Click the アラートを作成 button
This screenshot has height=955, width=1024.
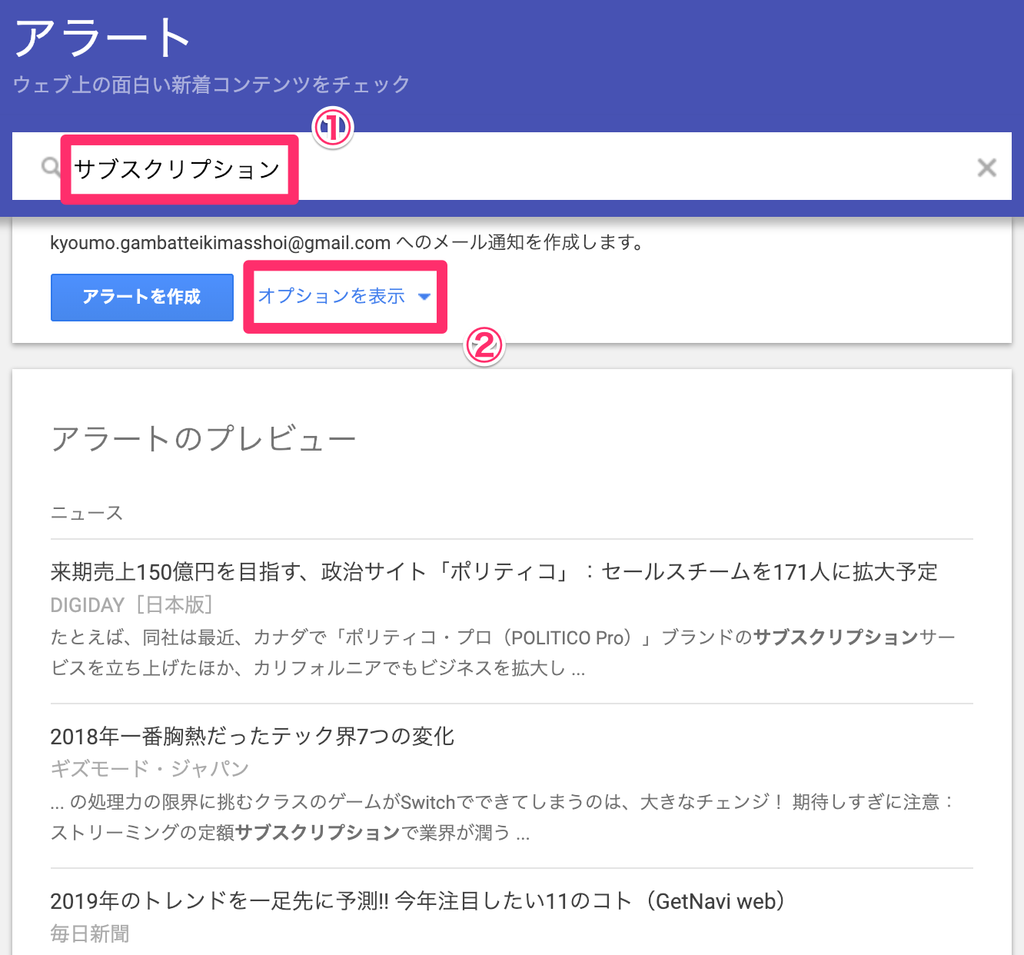142,297
